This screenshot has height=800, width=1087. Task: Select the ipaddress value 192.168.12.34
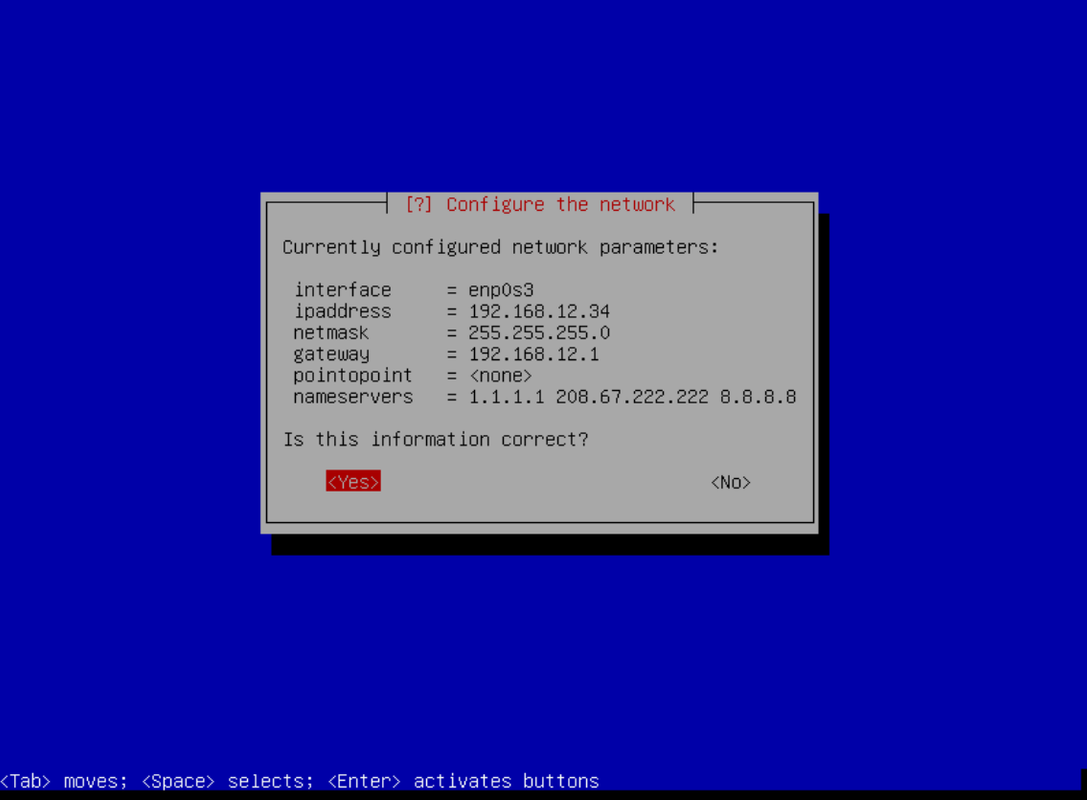click(539, 311)
